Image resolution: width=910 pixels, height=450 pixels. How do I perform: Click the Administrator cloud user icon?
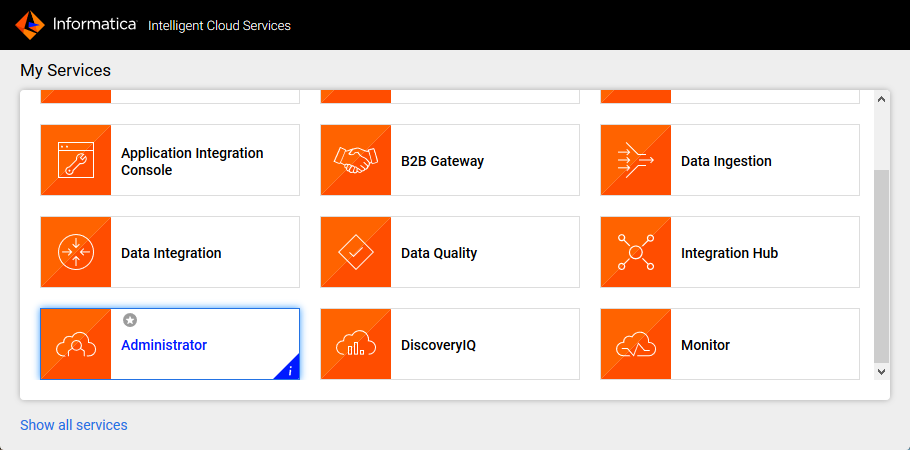click(76, 344)
